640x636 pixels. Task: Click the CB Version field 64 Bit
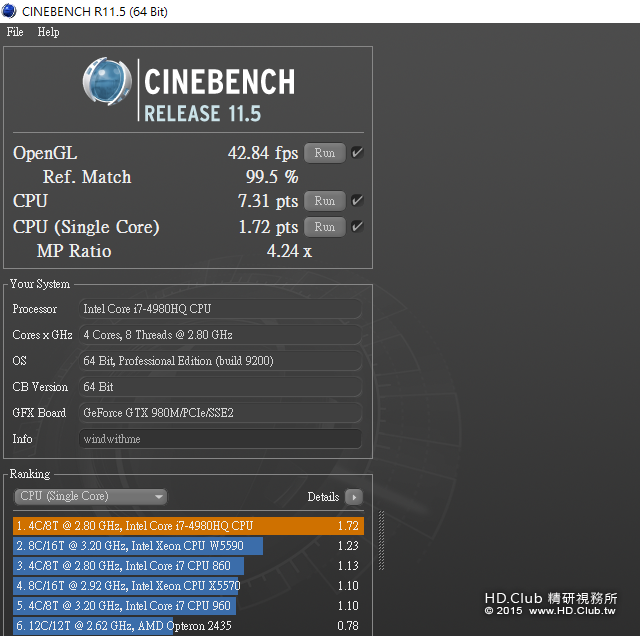click(220, 387)
